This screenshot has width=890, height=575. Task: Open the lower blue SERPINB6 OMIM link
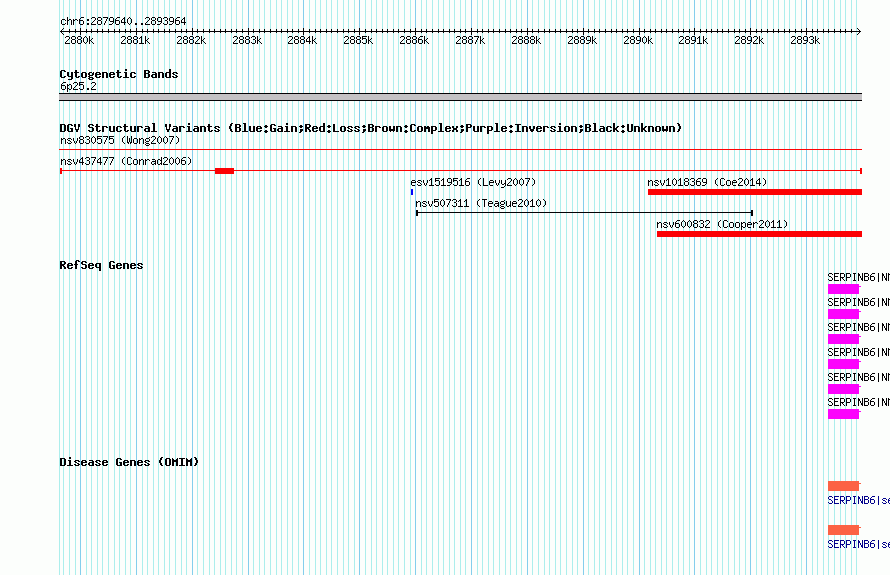[x=858, y=544]
